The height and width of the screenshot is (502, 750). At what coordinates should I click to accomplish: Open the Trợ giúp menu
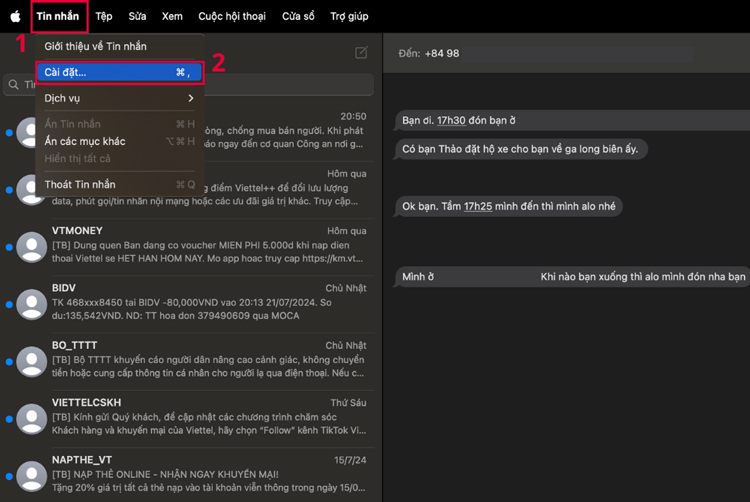[349, 16]
